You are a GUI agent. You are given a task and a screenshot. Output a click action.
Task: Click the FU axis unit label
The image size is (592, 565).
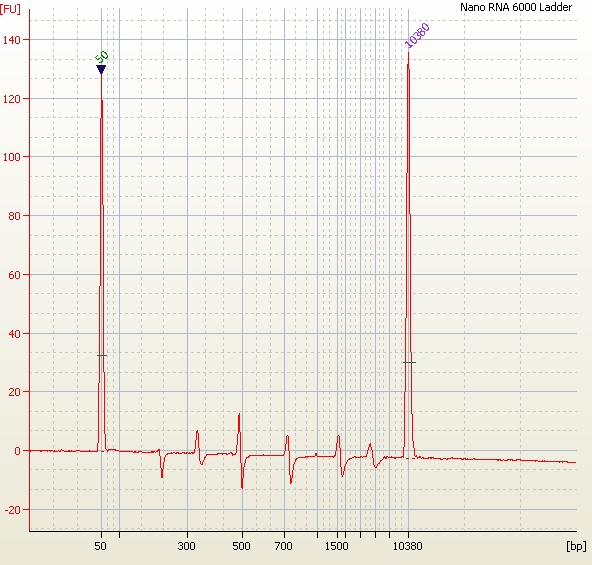pos(10,9)
